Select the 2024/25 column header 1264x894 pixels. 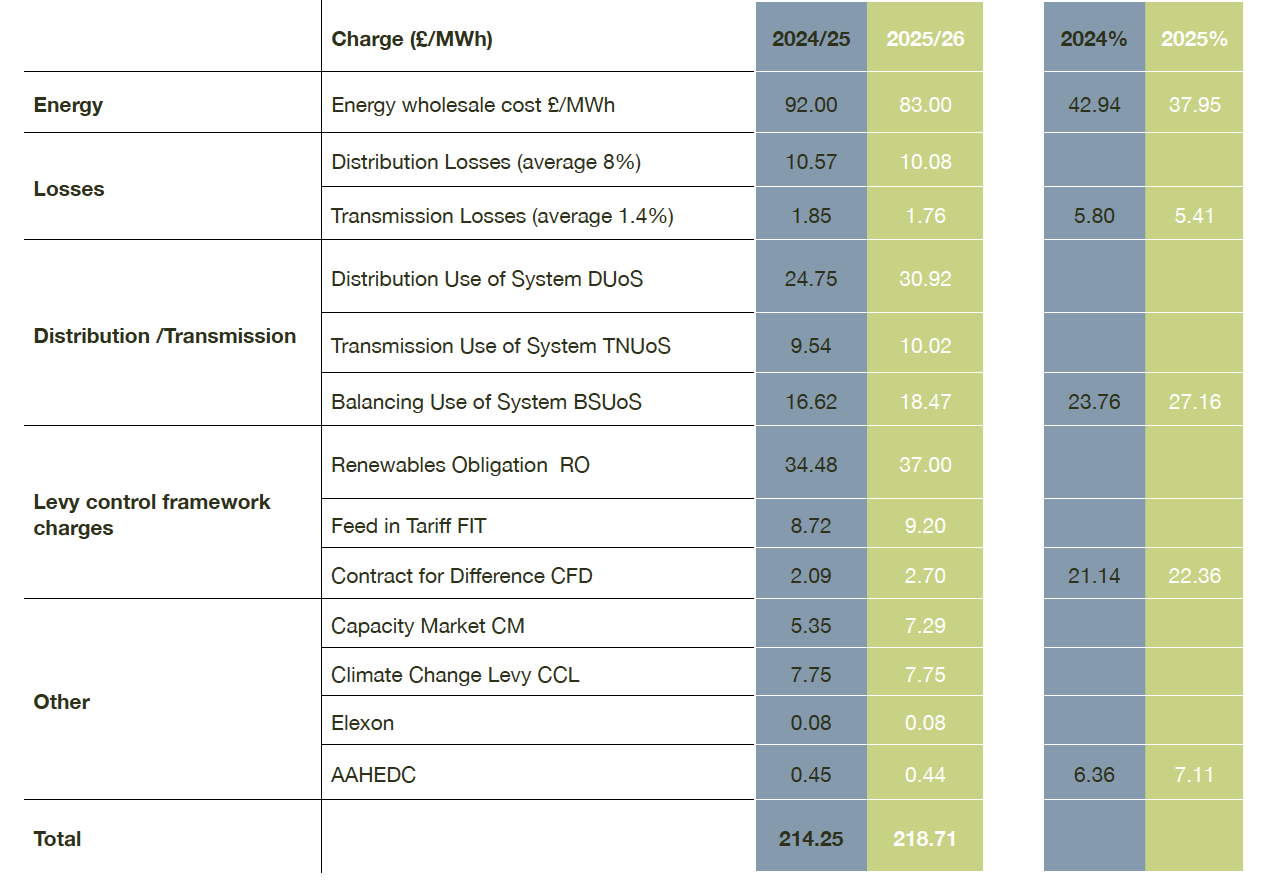coord(811,40)
